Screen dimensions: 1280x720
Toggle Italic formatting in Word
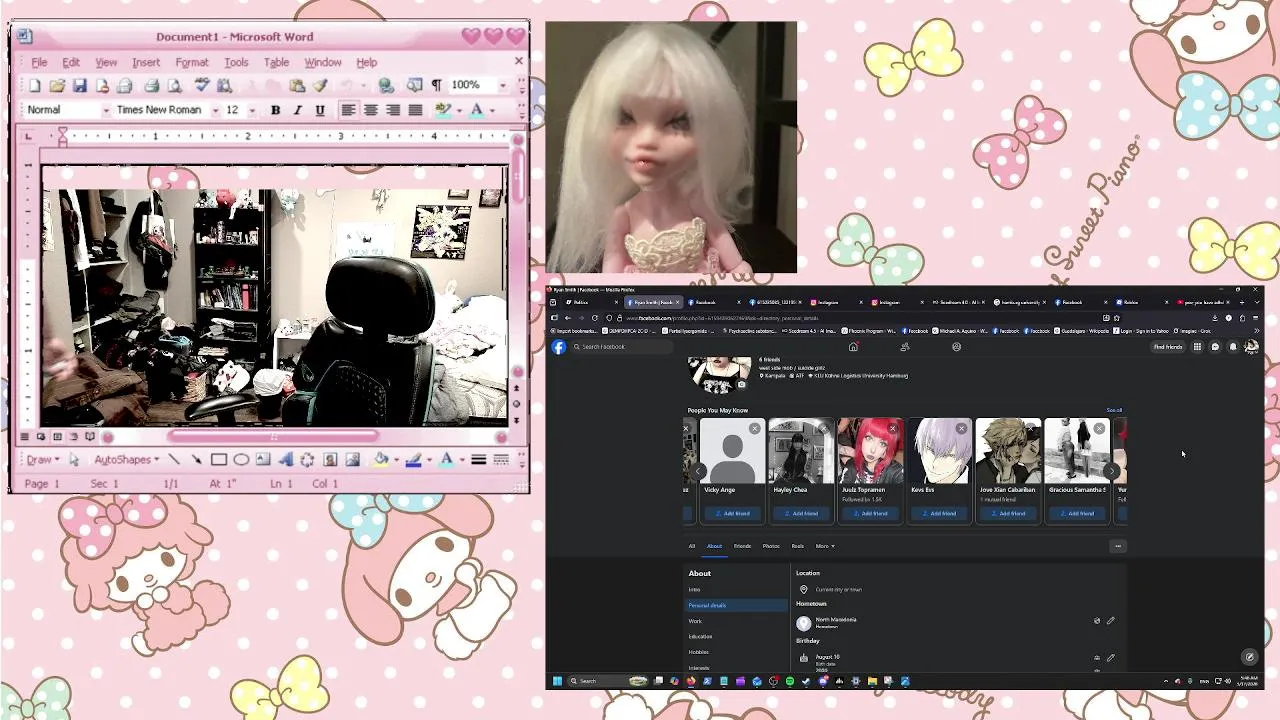tap(297, 110)
